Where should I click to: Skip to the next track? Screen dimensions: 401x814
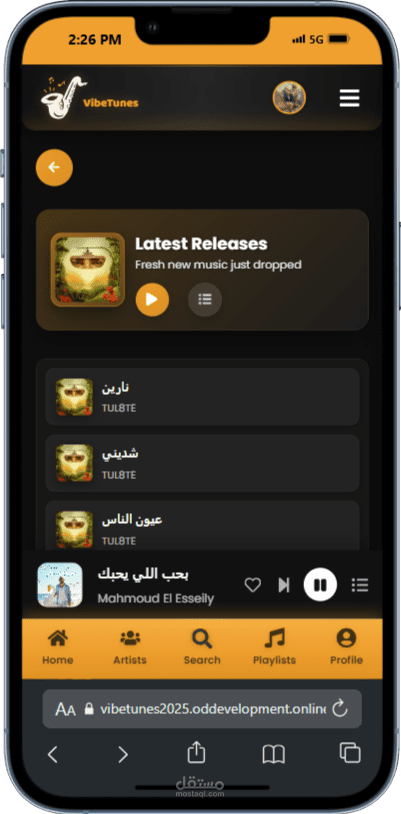[x=284, y=585]
